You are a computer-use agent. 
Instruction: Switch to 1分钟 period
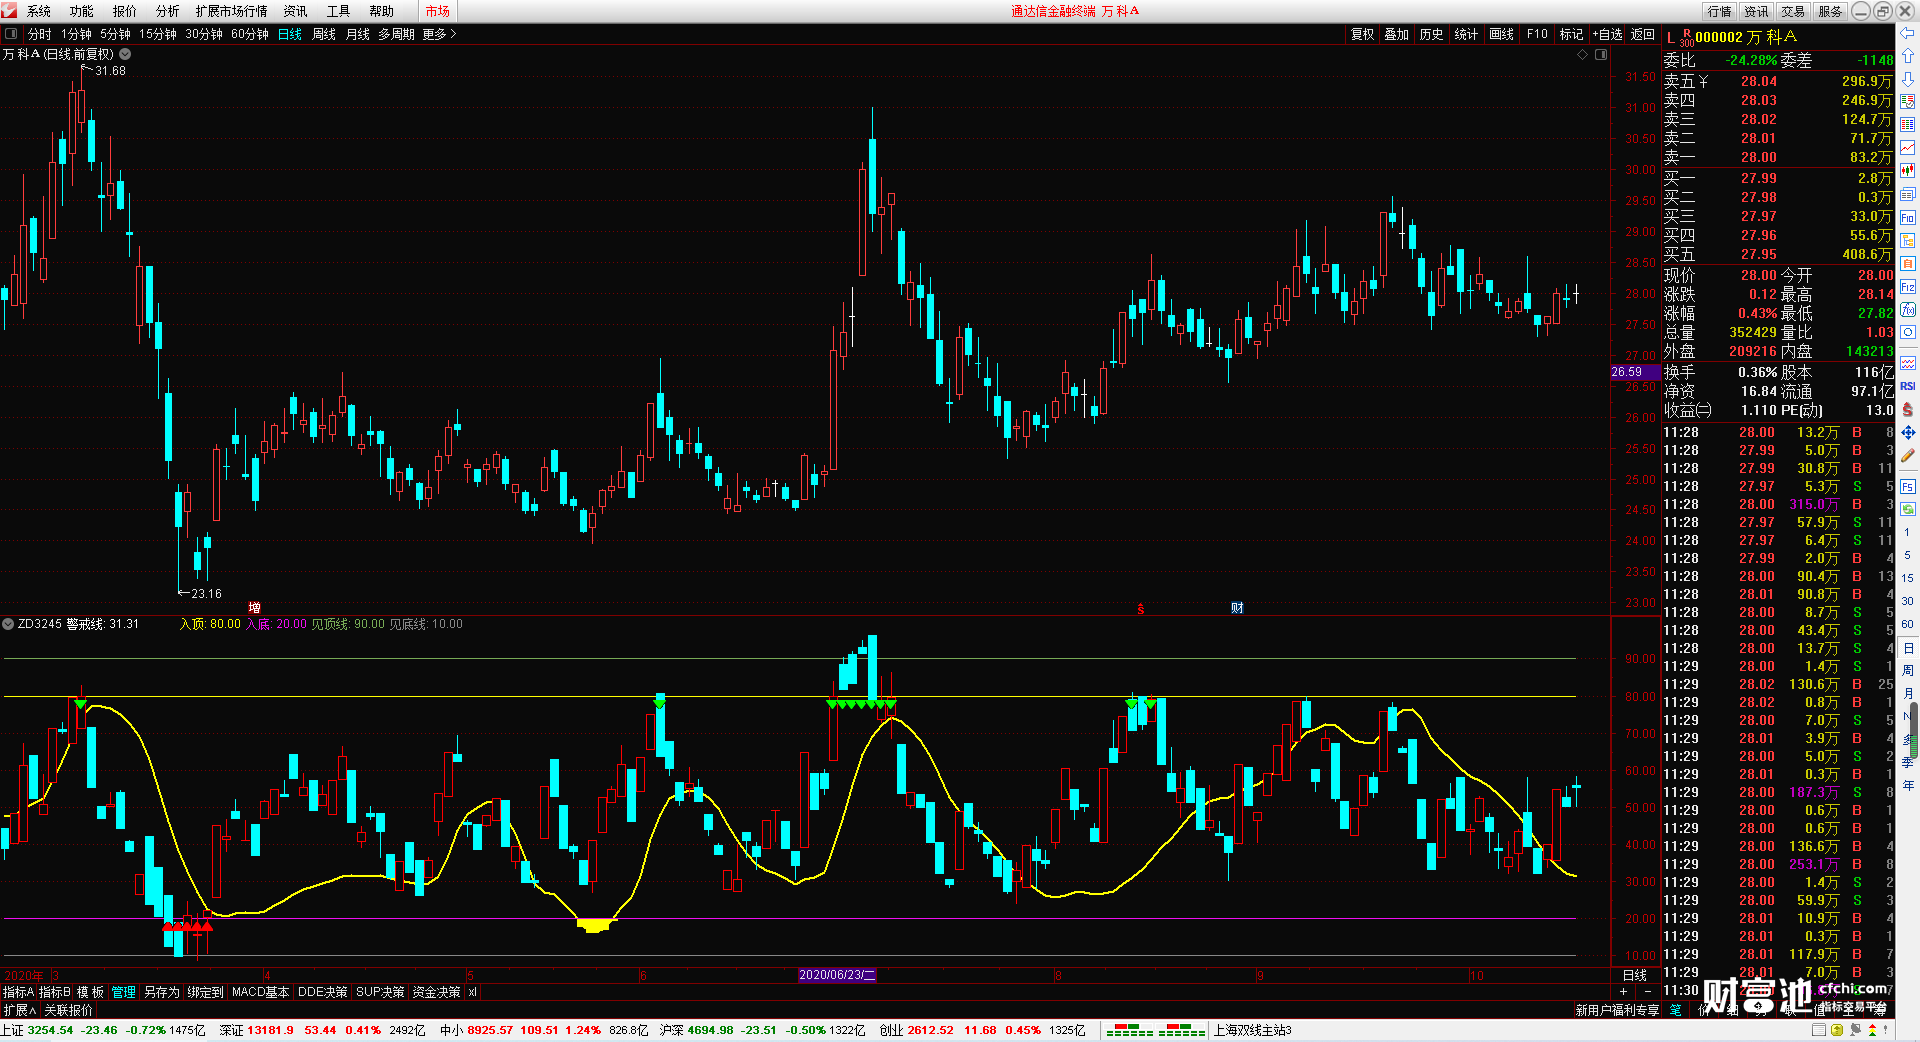coord(76,34)
